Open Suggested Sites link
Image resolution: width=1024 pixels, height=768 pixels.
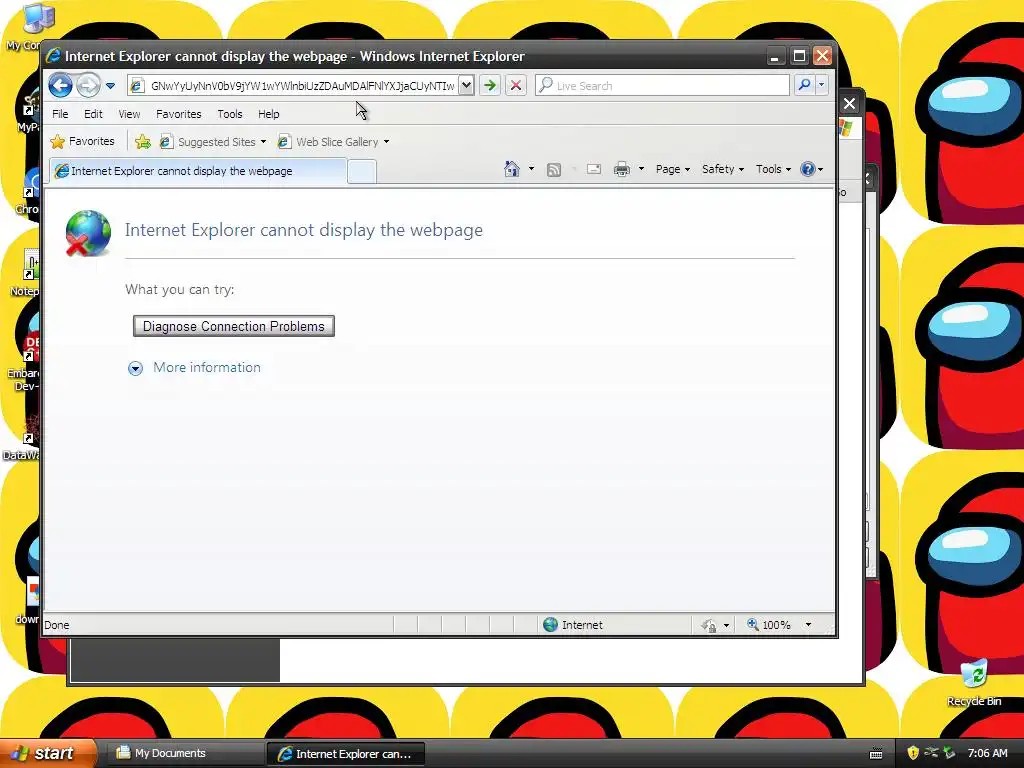coord(213,142)
